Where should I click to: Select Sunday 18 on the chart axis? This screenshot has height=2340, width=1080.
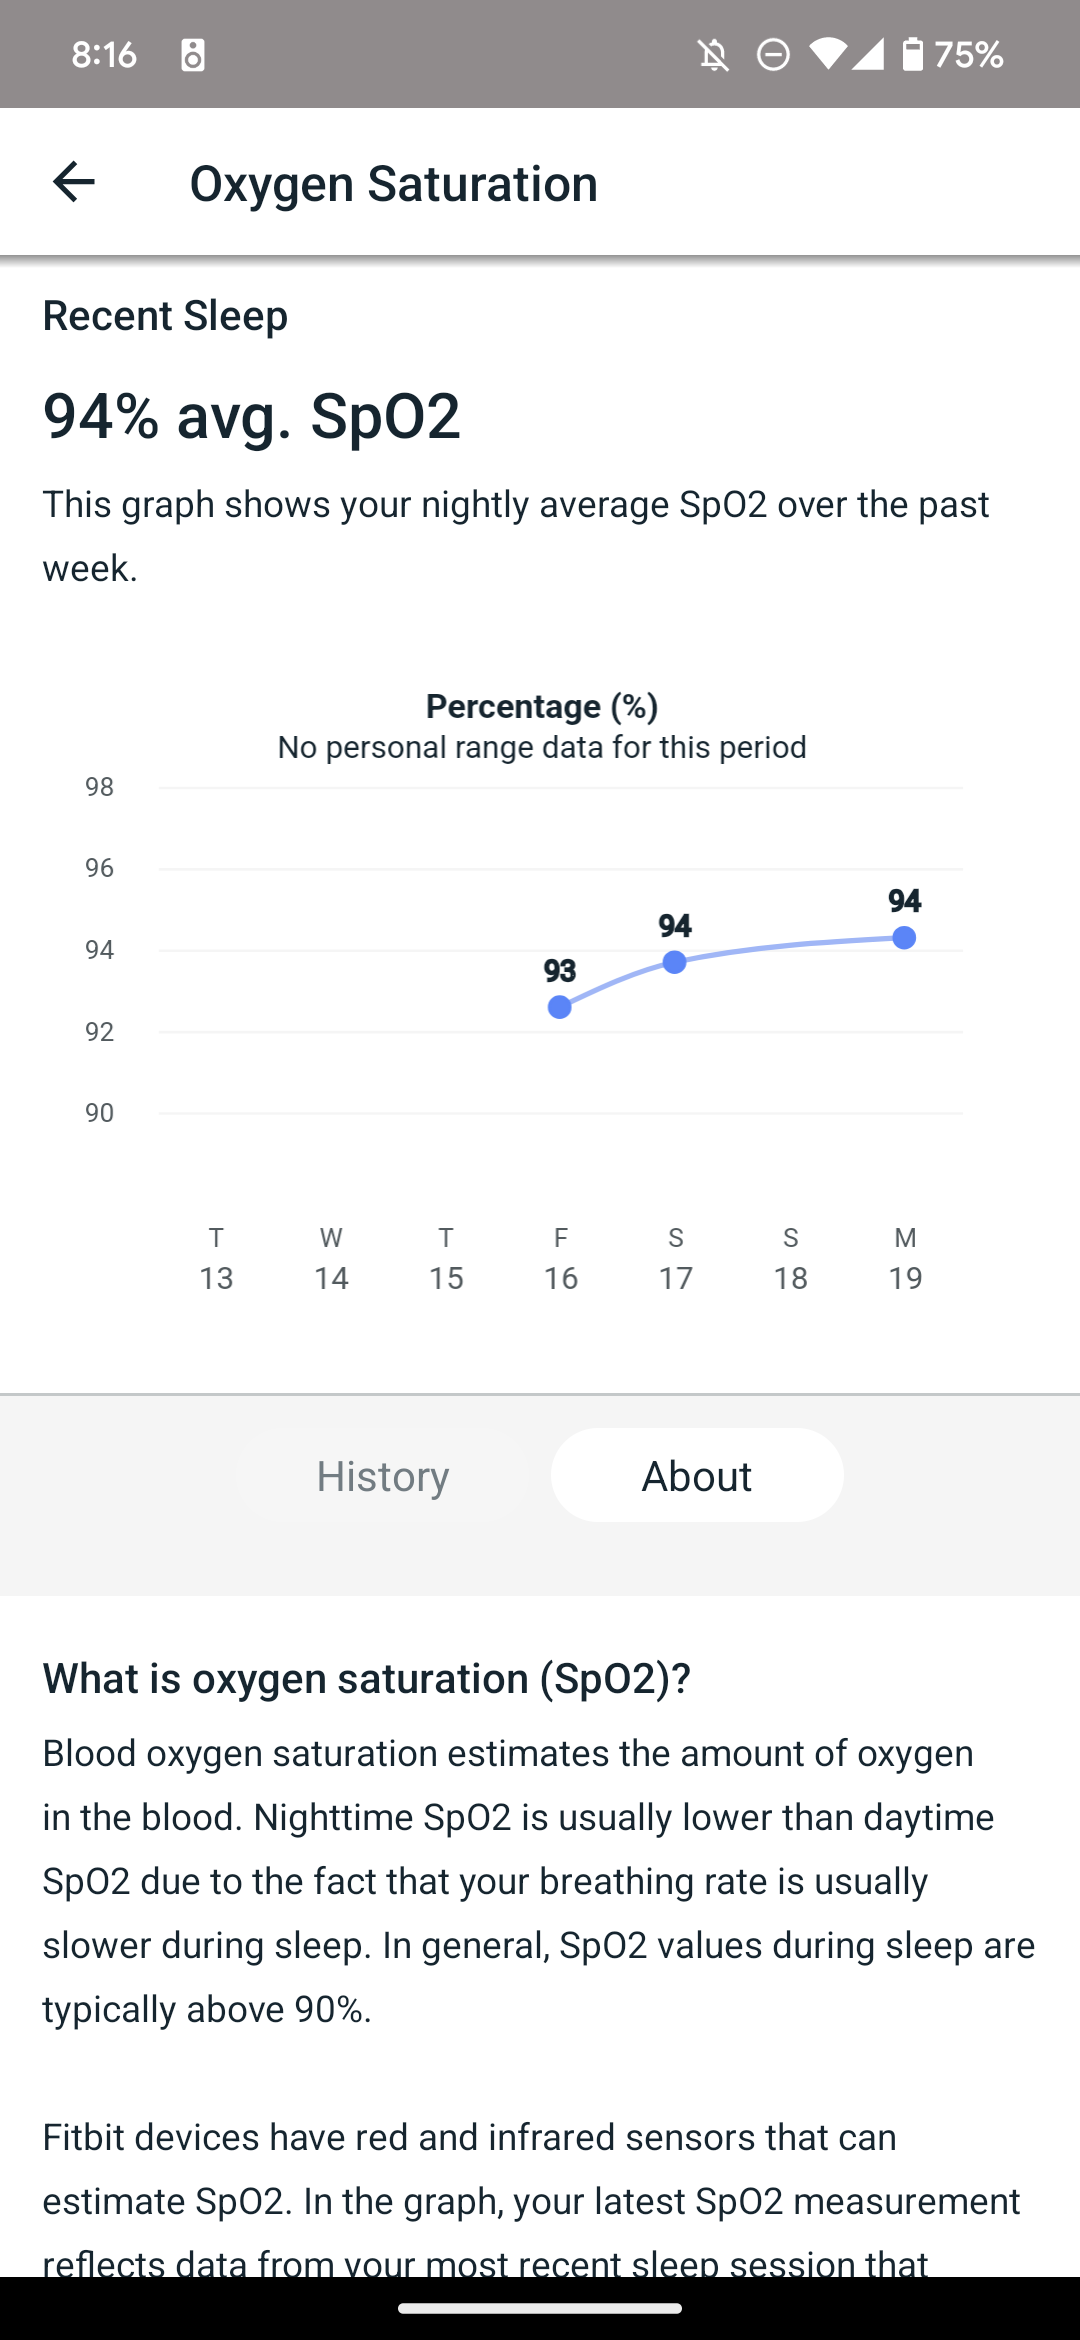coord(790,1259)
